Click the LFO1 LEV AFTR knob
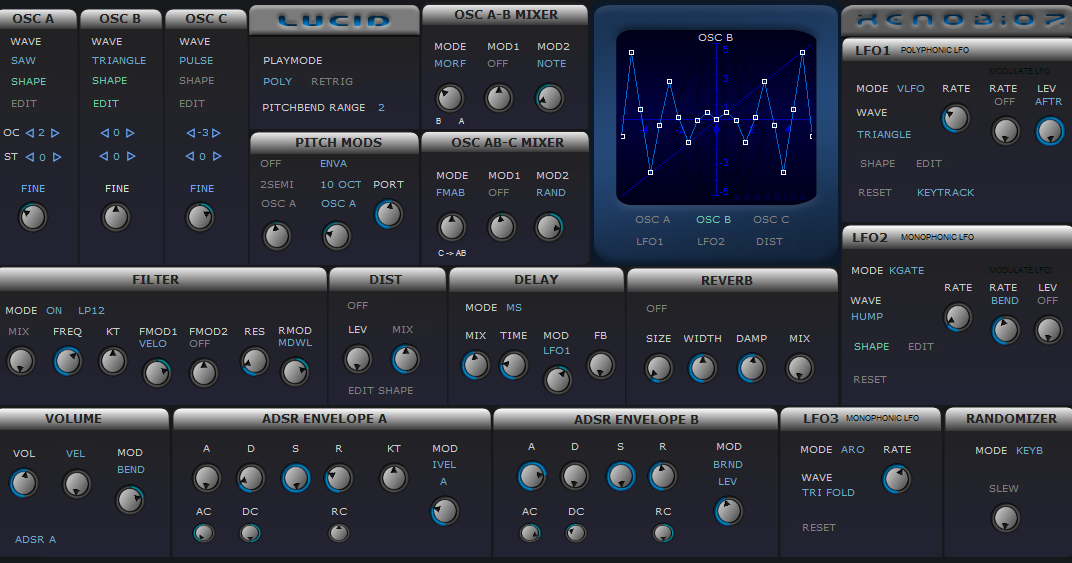 [1049, 131]
